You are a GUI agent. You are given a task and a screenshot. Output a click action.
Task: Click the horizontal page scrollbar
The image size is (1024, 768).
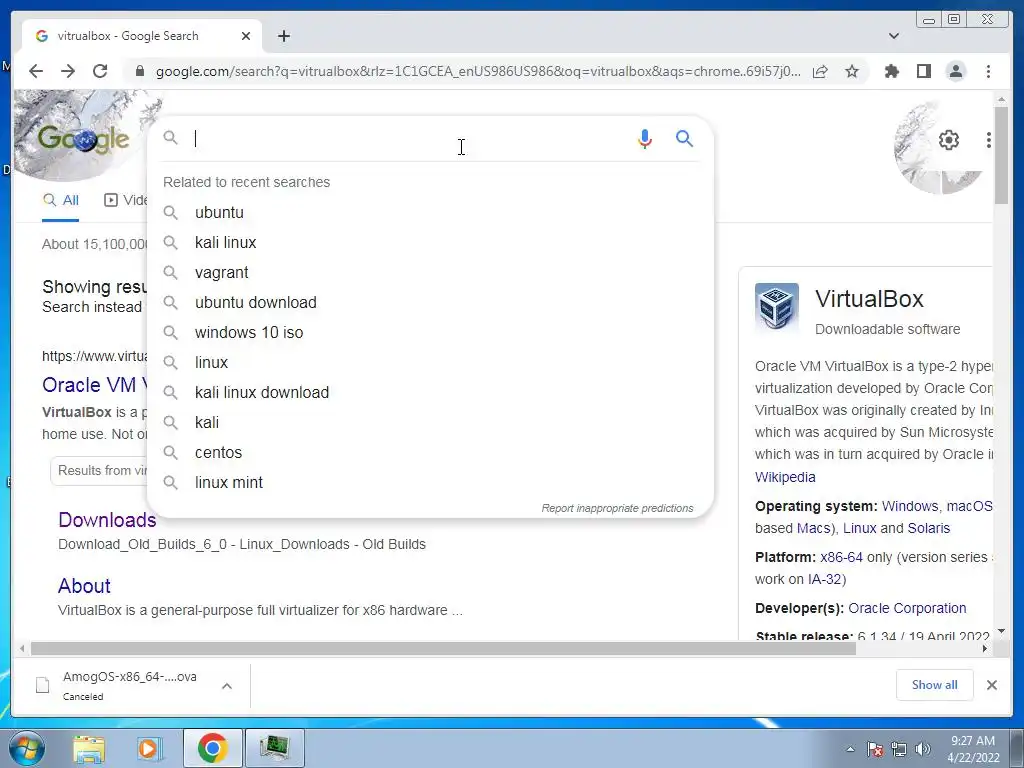443,648
